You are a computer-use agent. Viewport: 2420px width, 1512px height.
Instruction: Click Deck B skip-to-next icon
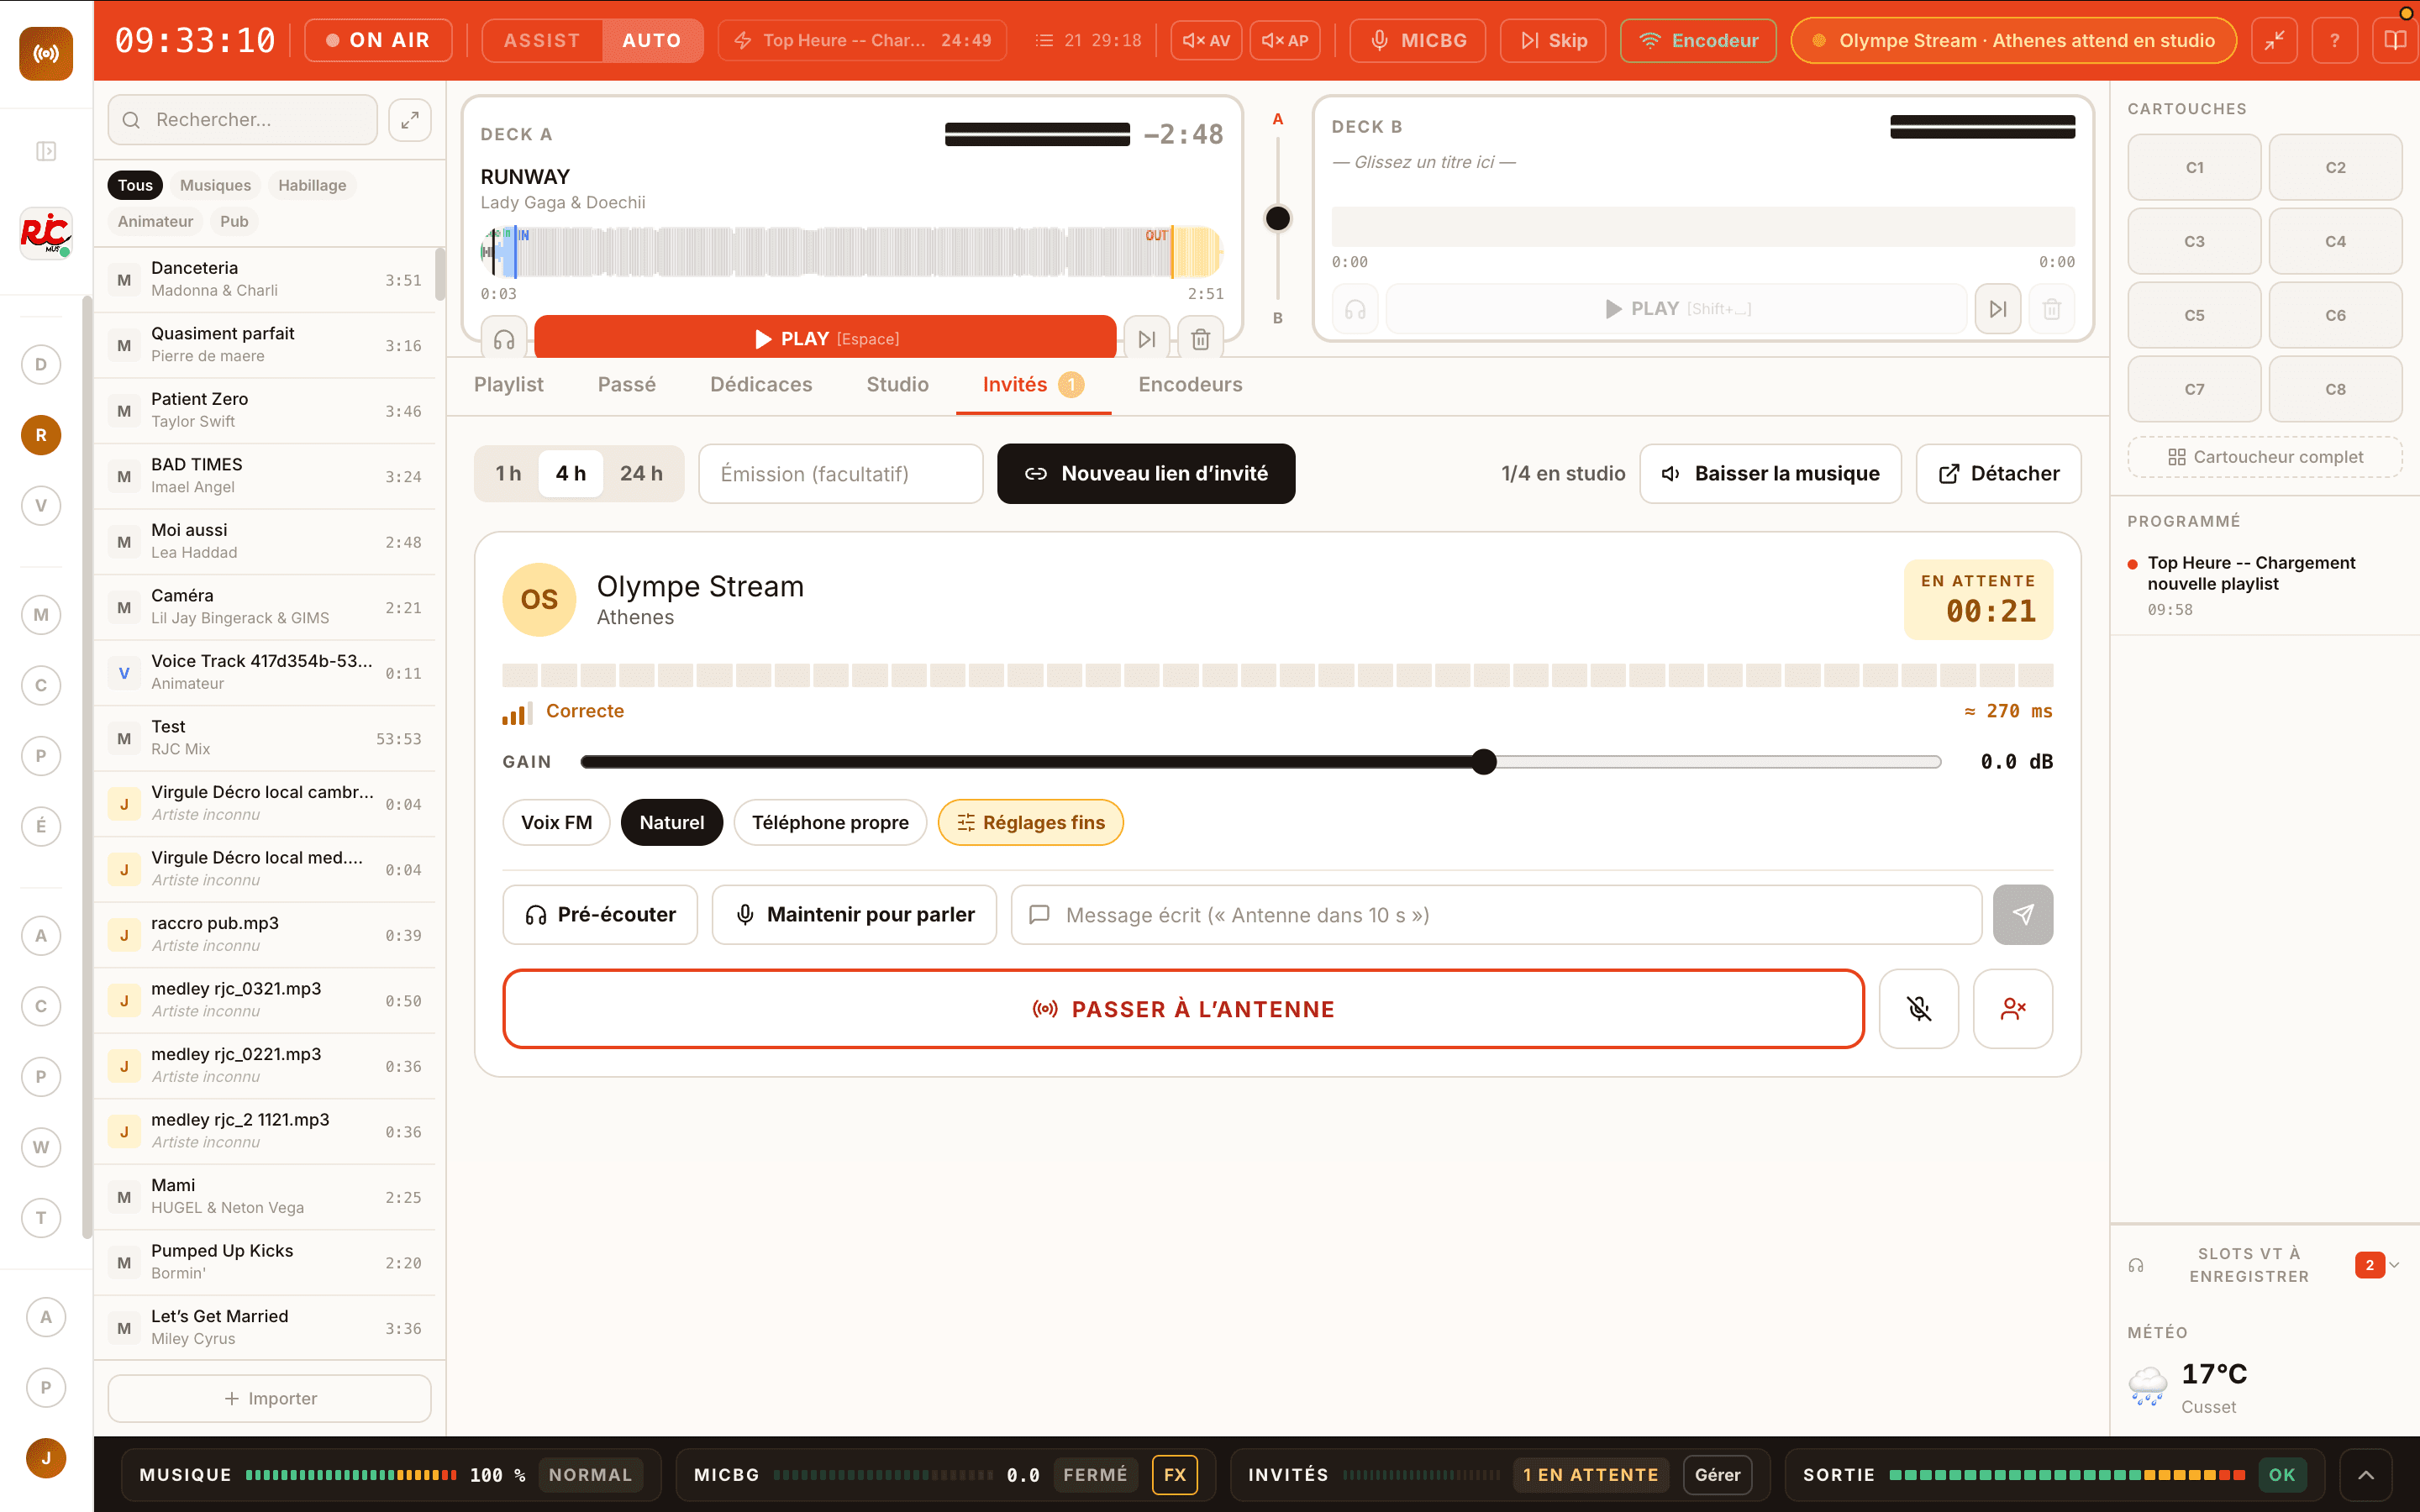[x=1998, y=309]
